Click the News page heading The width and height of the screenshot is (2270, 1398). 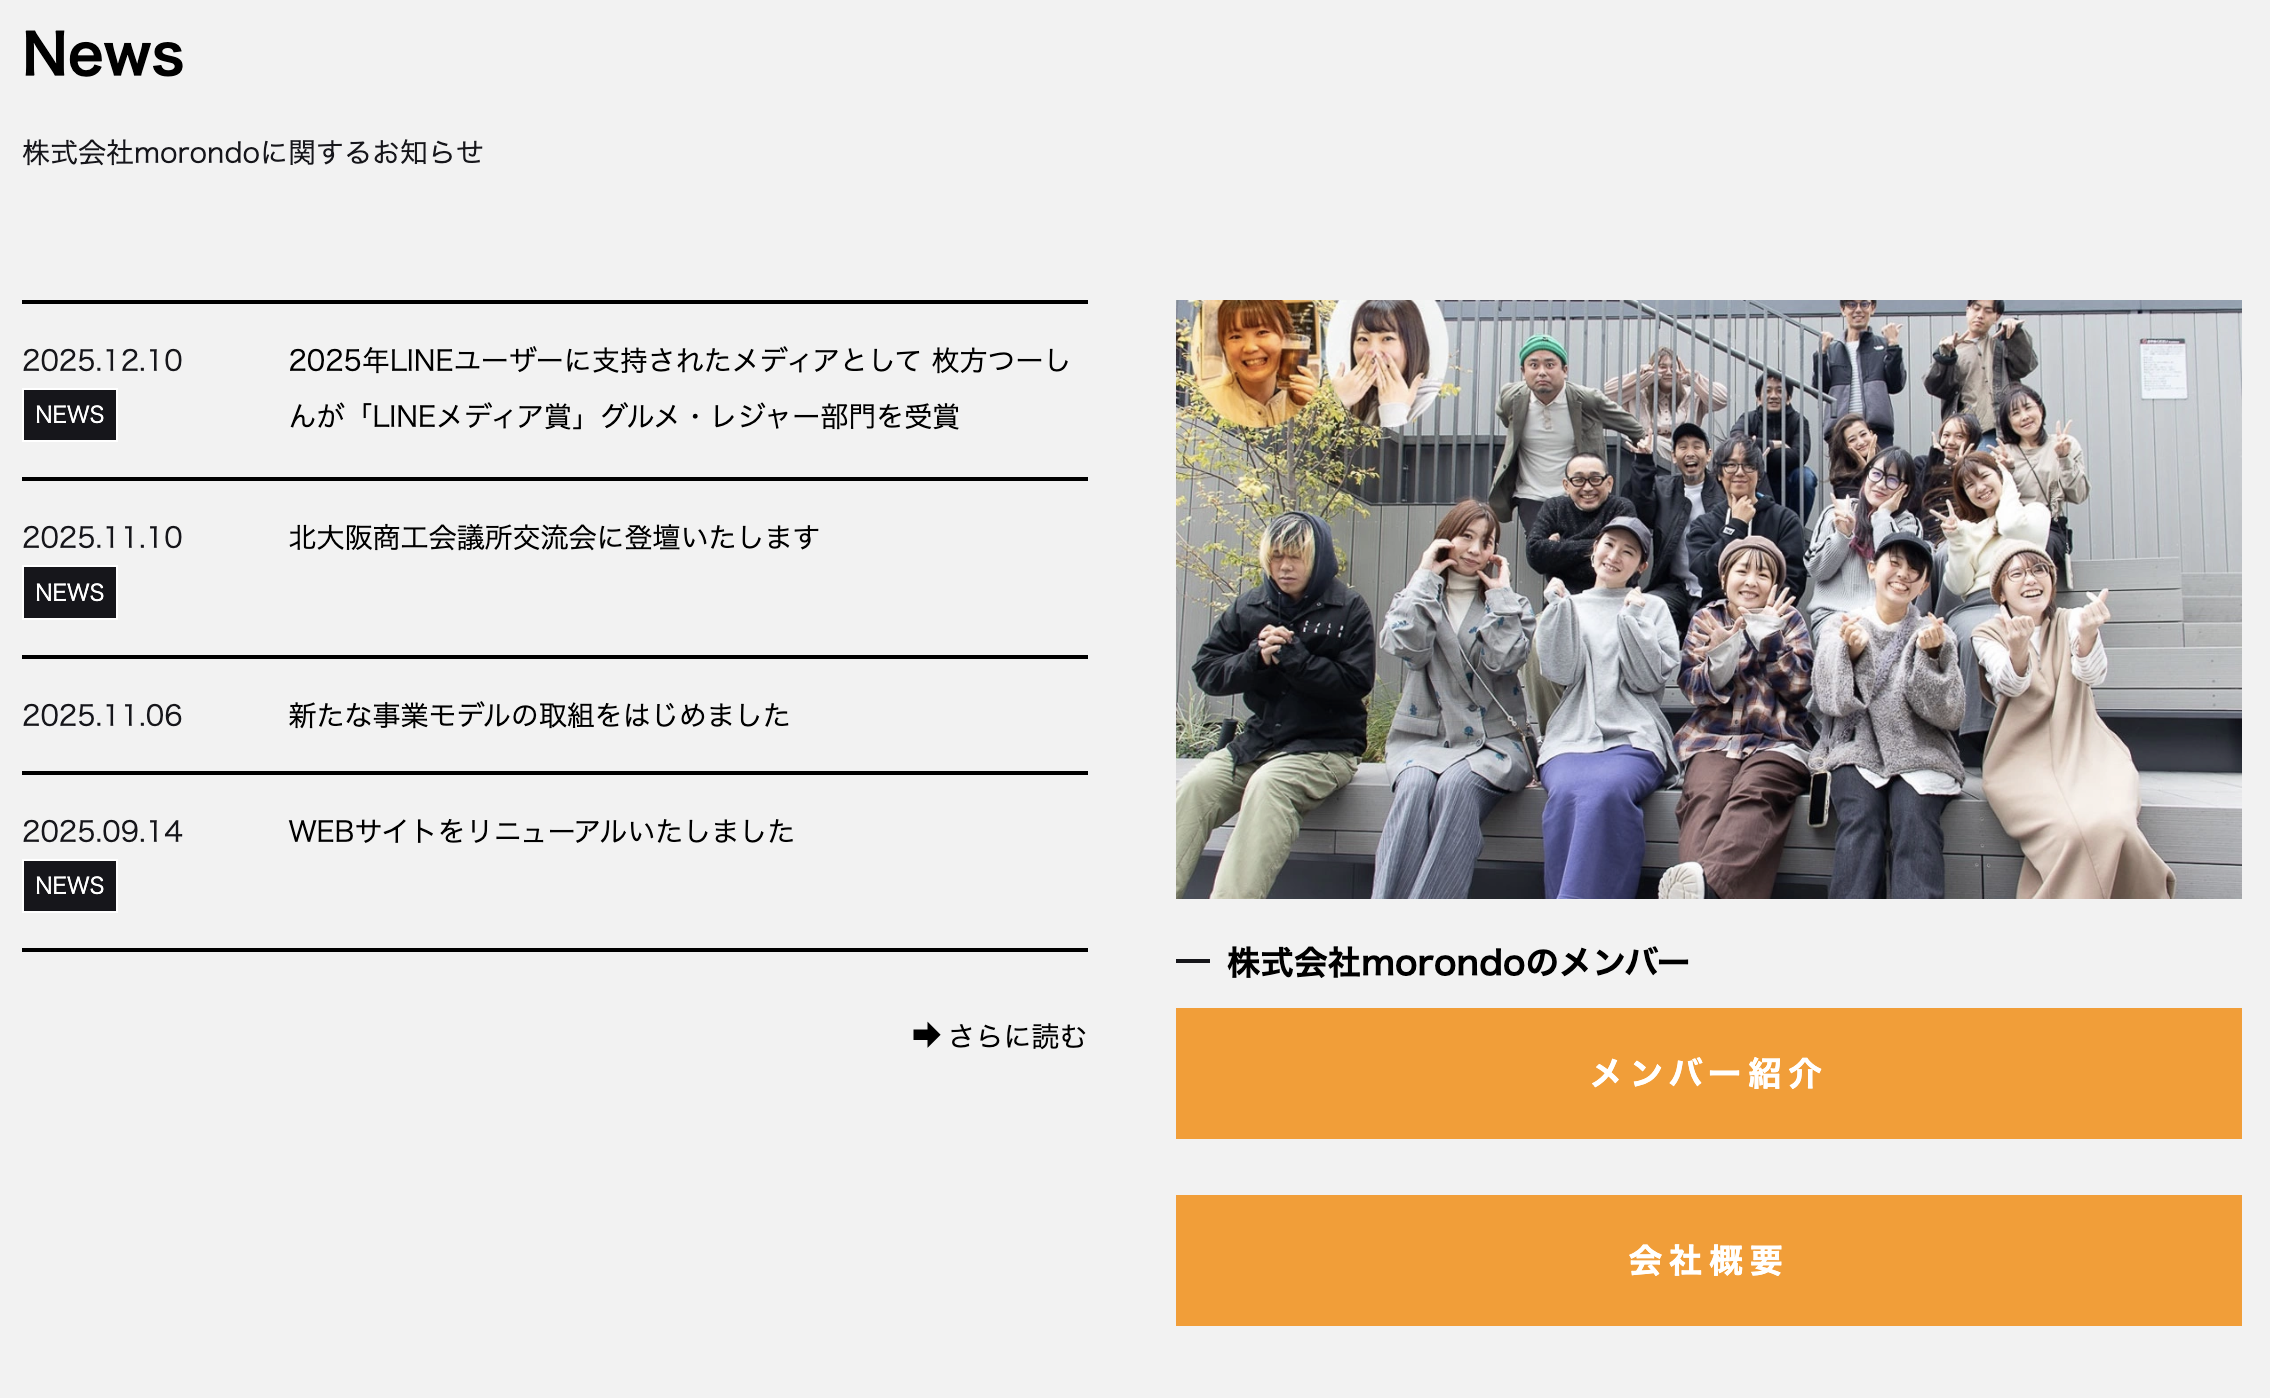tap(103, 53)
